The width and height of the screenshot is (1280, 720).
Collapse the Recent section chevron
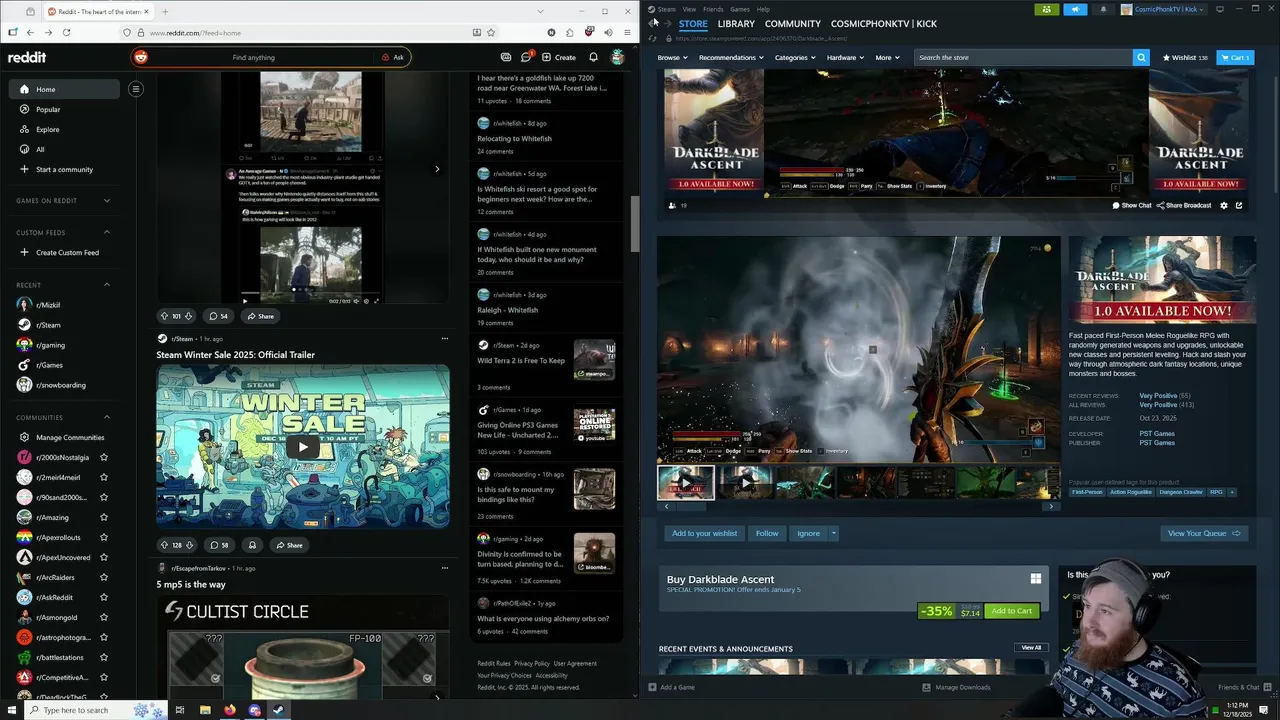click(x=107, y=285)
